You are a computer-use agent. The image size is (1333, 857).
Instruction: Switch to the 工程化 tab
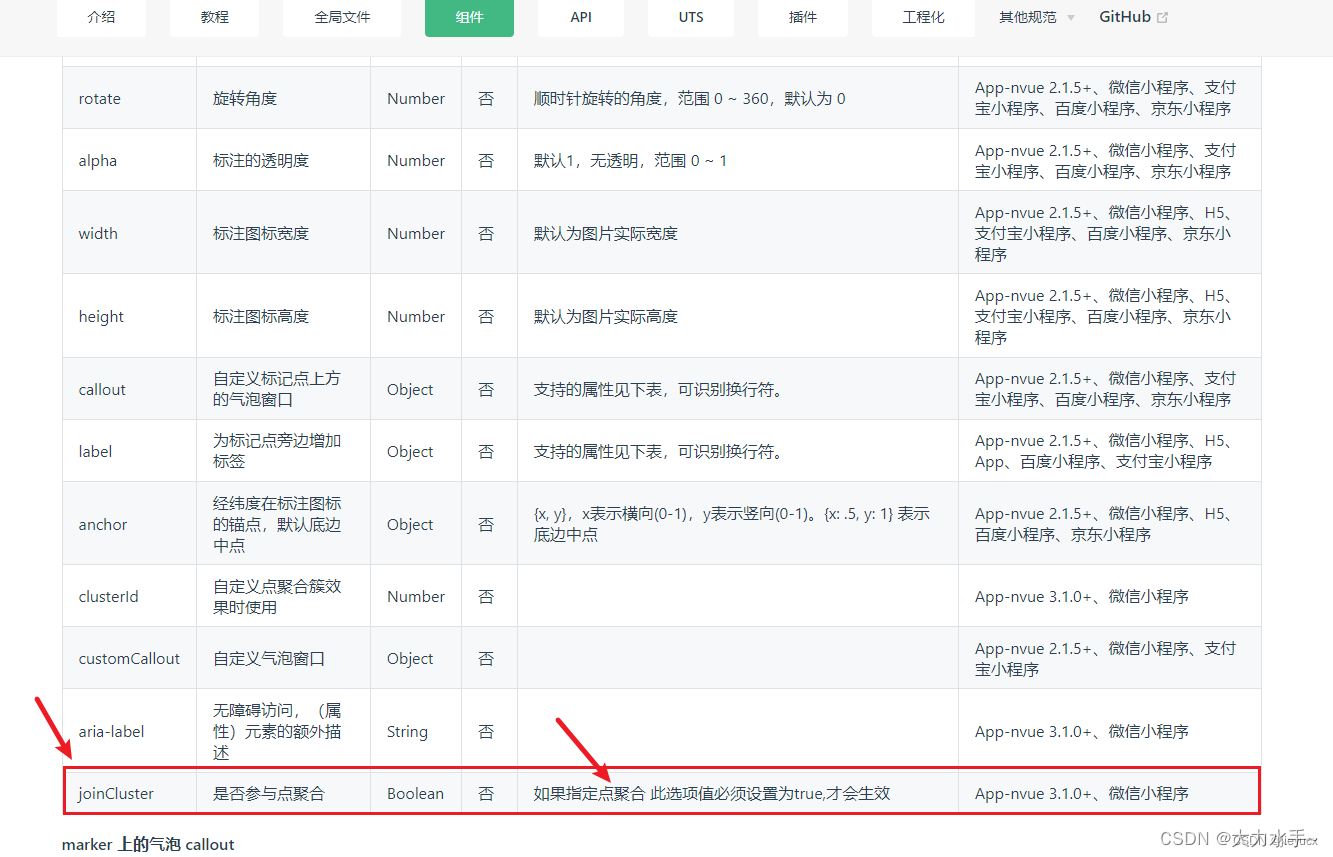(923, 18)
